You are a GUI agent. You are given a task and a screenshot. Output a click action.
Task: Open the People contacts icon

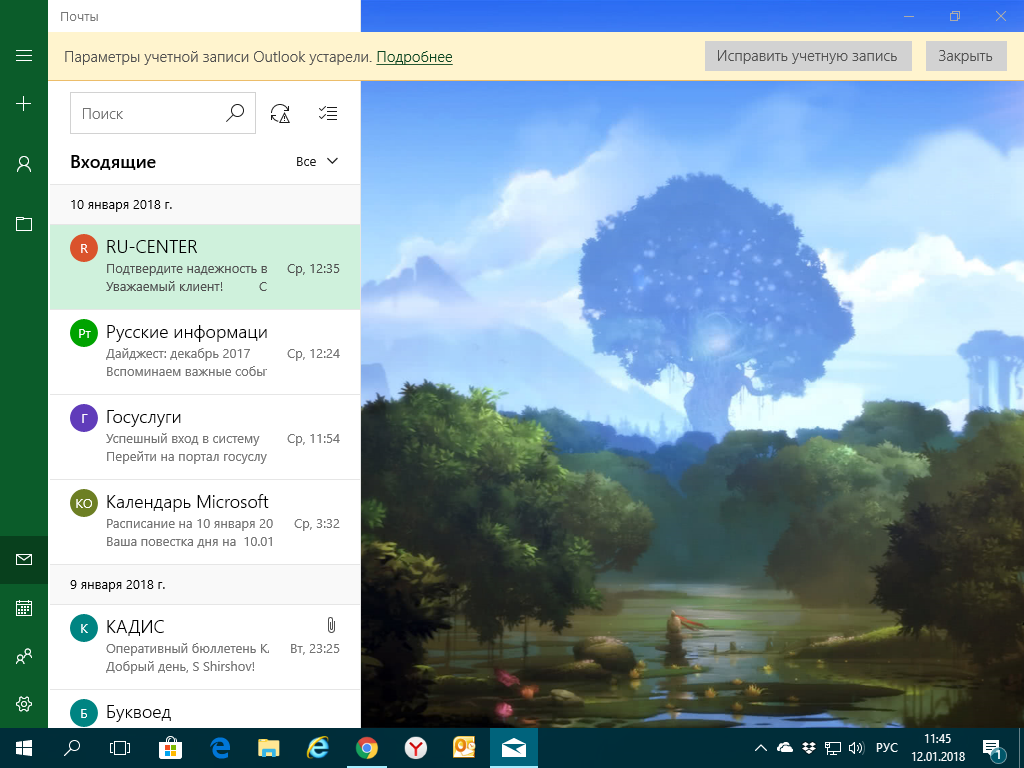(24, 656)
